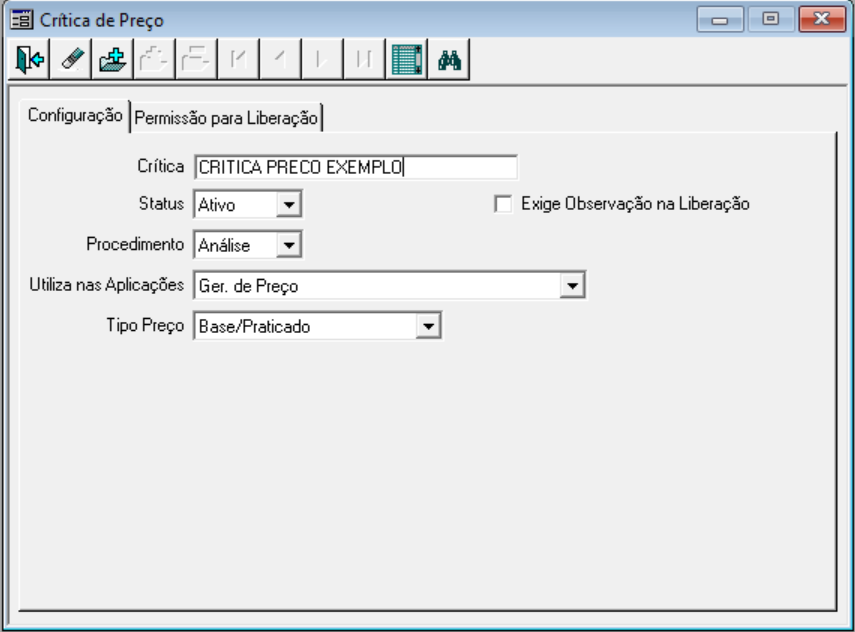The image size is (855, 632).
Task: Minimize the Crítica de Preço window
Action: click(x=720, y=20)
